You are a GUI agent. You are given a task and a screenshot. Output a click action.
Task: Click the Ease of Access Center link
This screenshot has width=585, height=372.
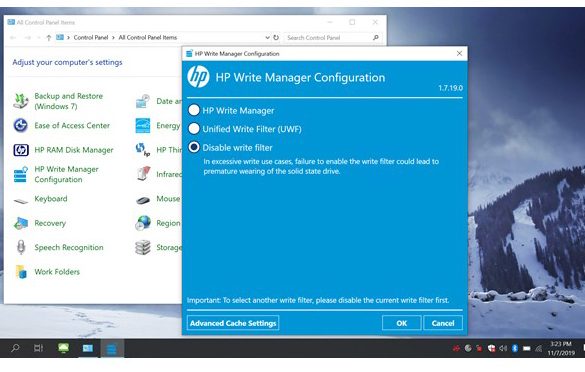(x=72, y=125)
